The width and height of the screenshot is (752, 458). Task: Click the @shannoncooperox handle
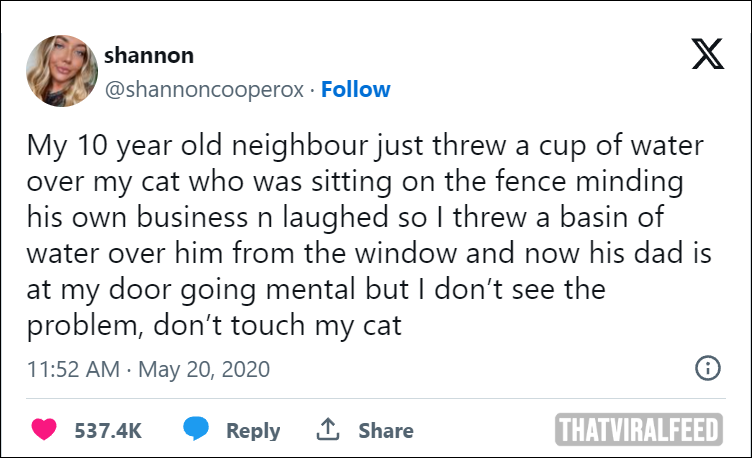(x=204, y=90)
